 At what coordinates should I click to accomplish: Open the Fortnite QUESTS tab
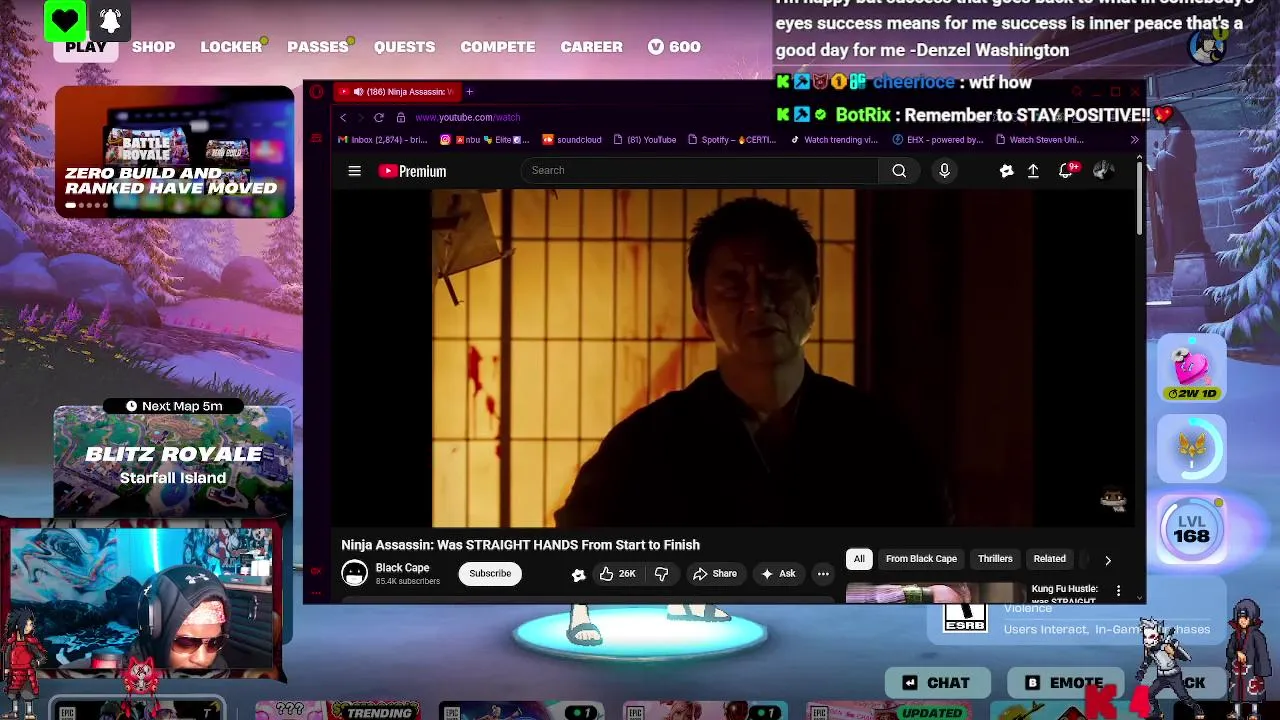[404, 47]
